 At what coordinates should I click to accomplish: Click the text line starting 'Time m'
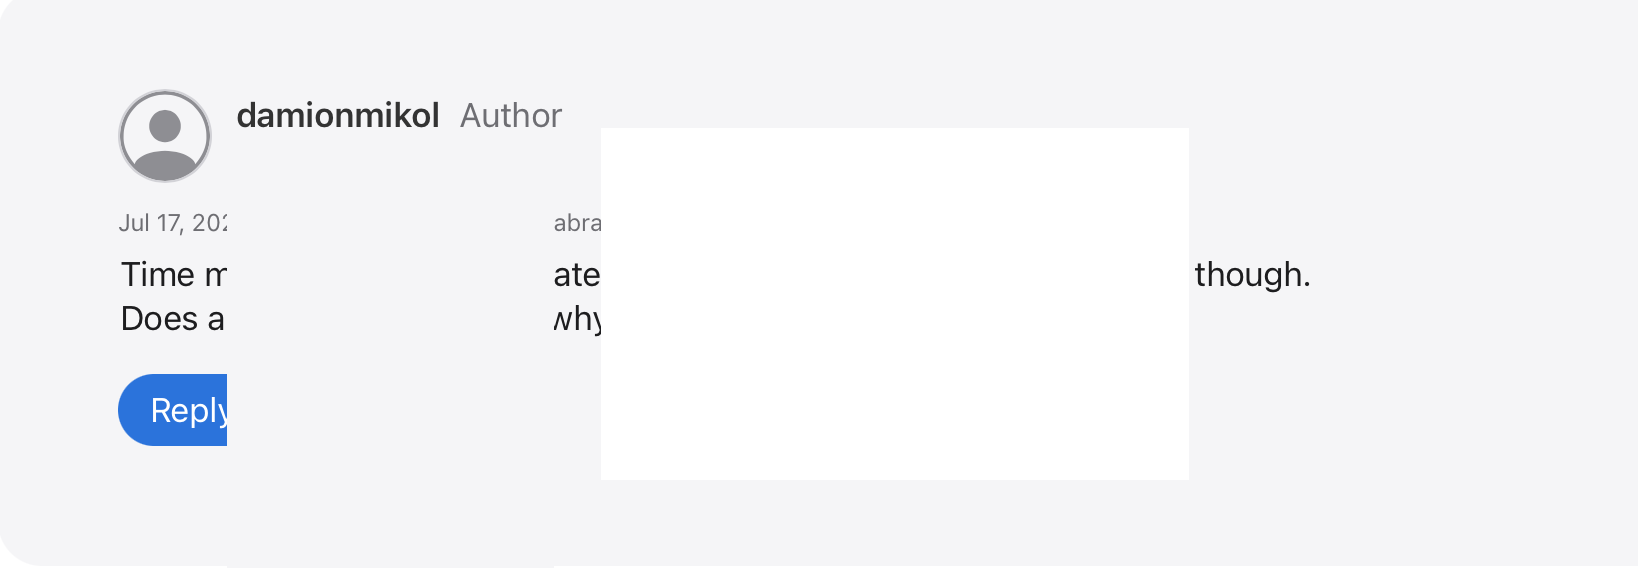pyautogui.click(x=173, y=275)
